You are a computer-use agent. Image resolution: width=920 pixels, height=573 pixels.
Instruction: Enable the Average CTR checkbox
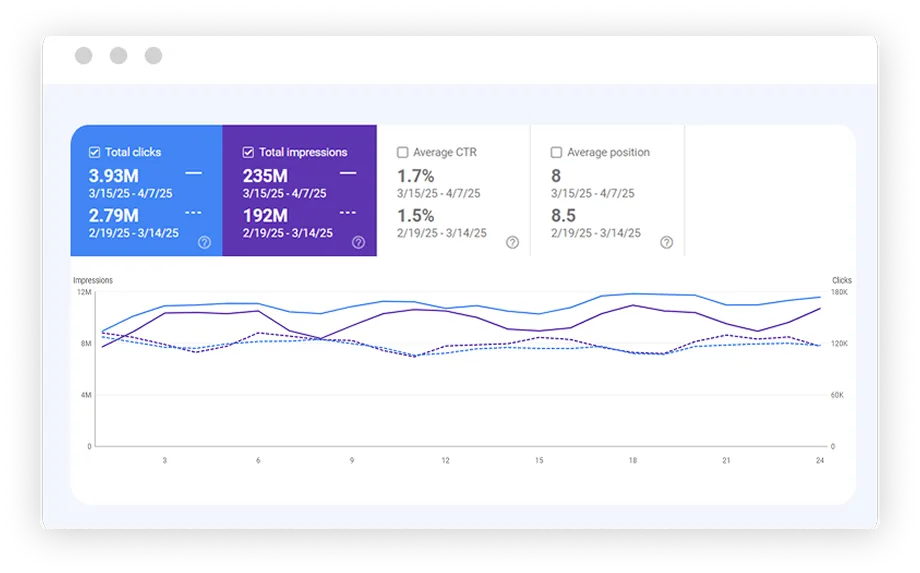click(402, 153)
